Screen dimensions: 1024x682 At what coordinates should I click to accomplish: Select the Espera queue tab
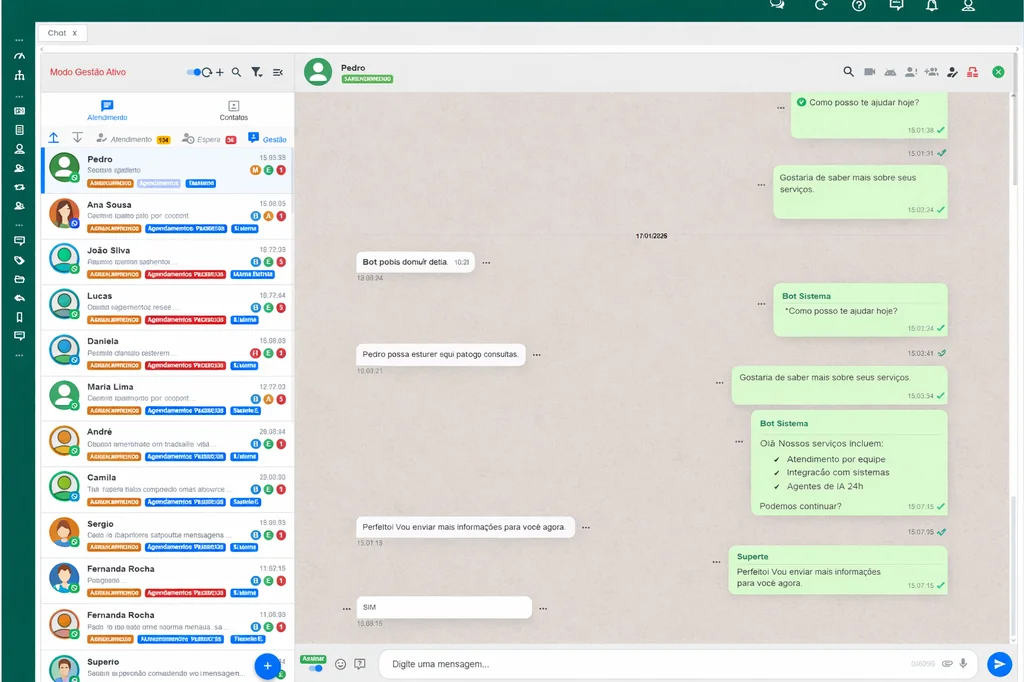[208, 139]
